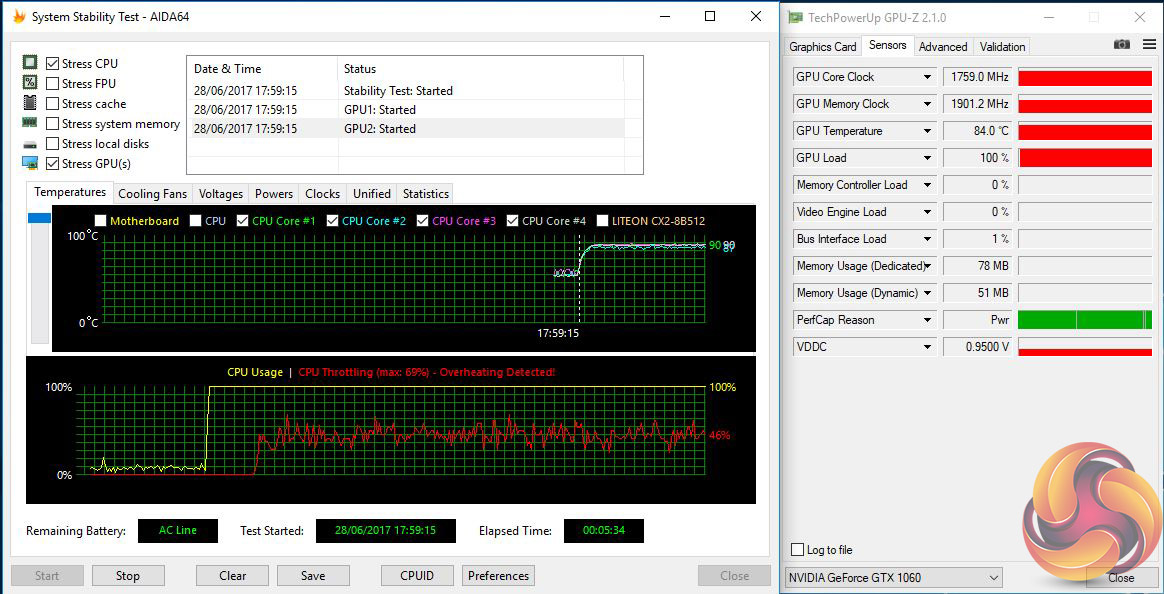The image size is (1164, 594).
Task: Click the AIDA64 flame icon in title bar
Action: (x=19, y=17)
